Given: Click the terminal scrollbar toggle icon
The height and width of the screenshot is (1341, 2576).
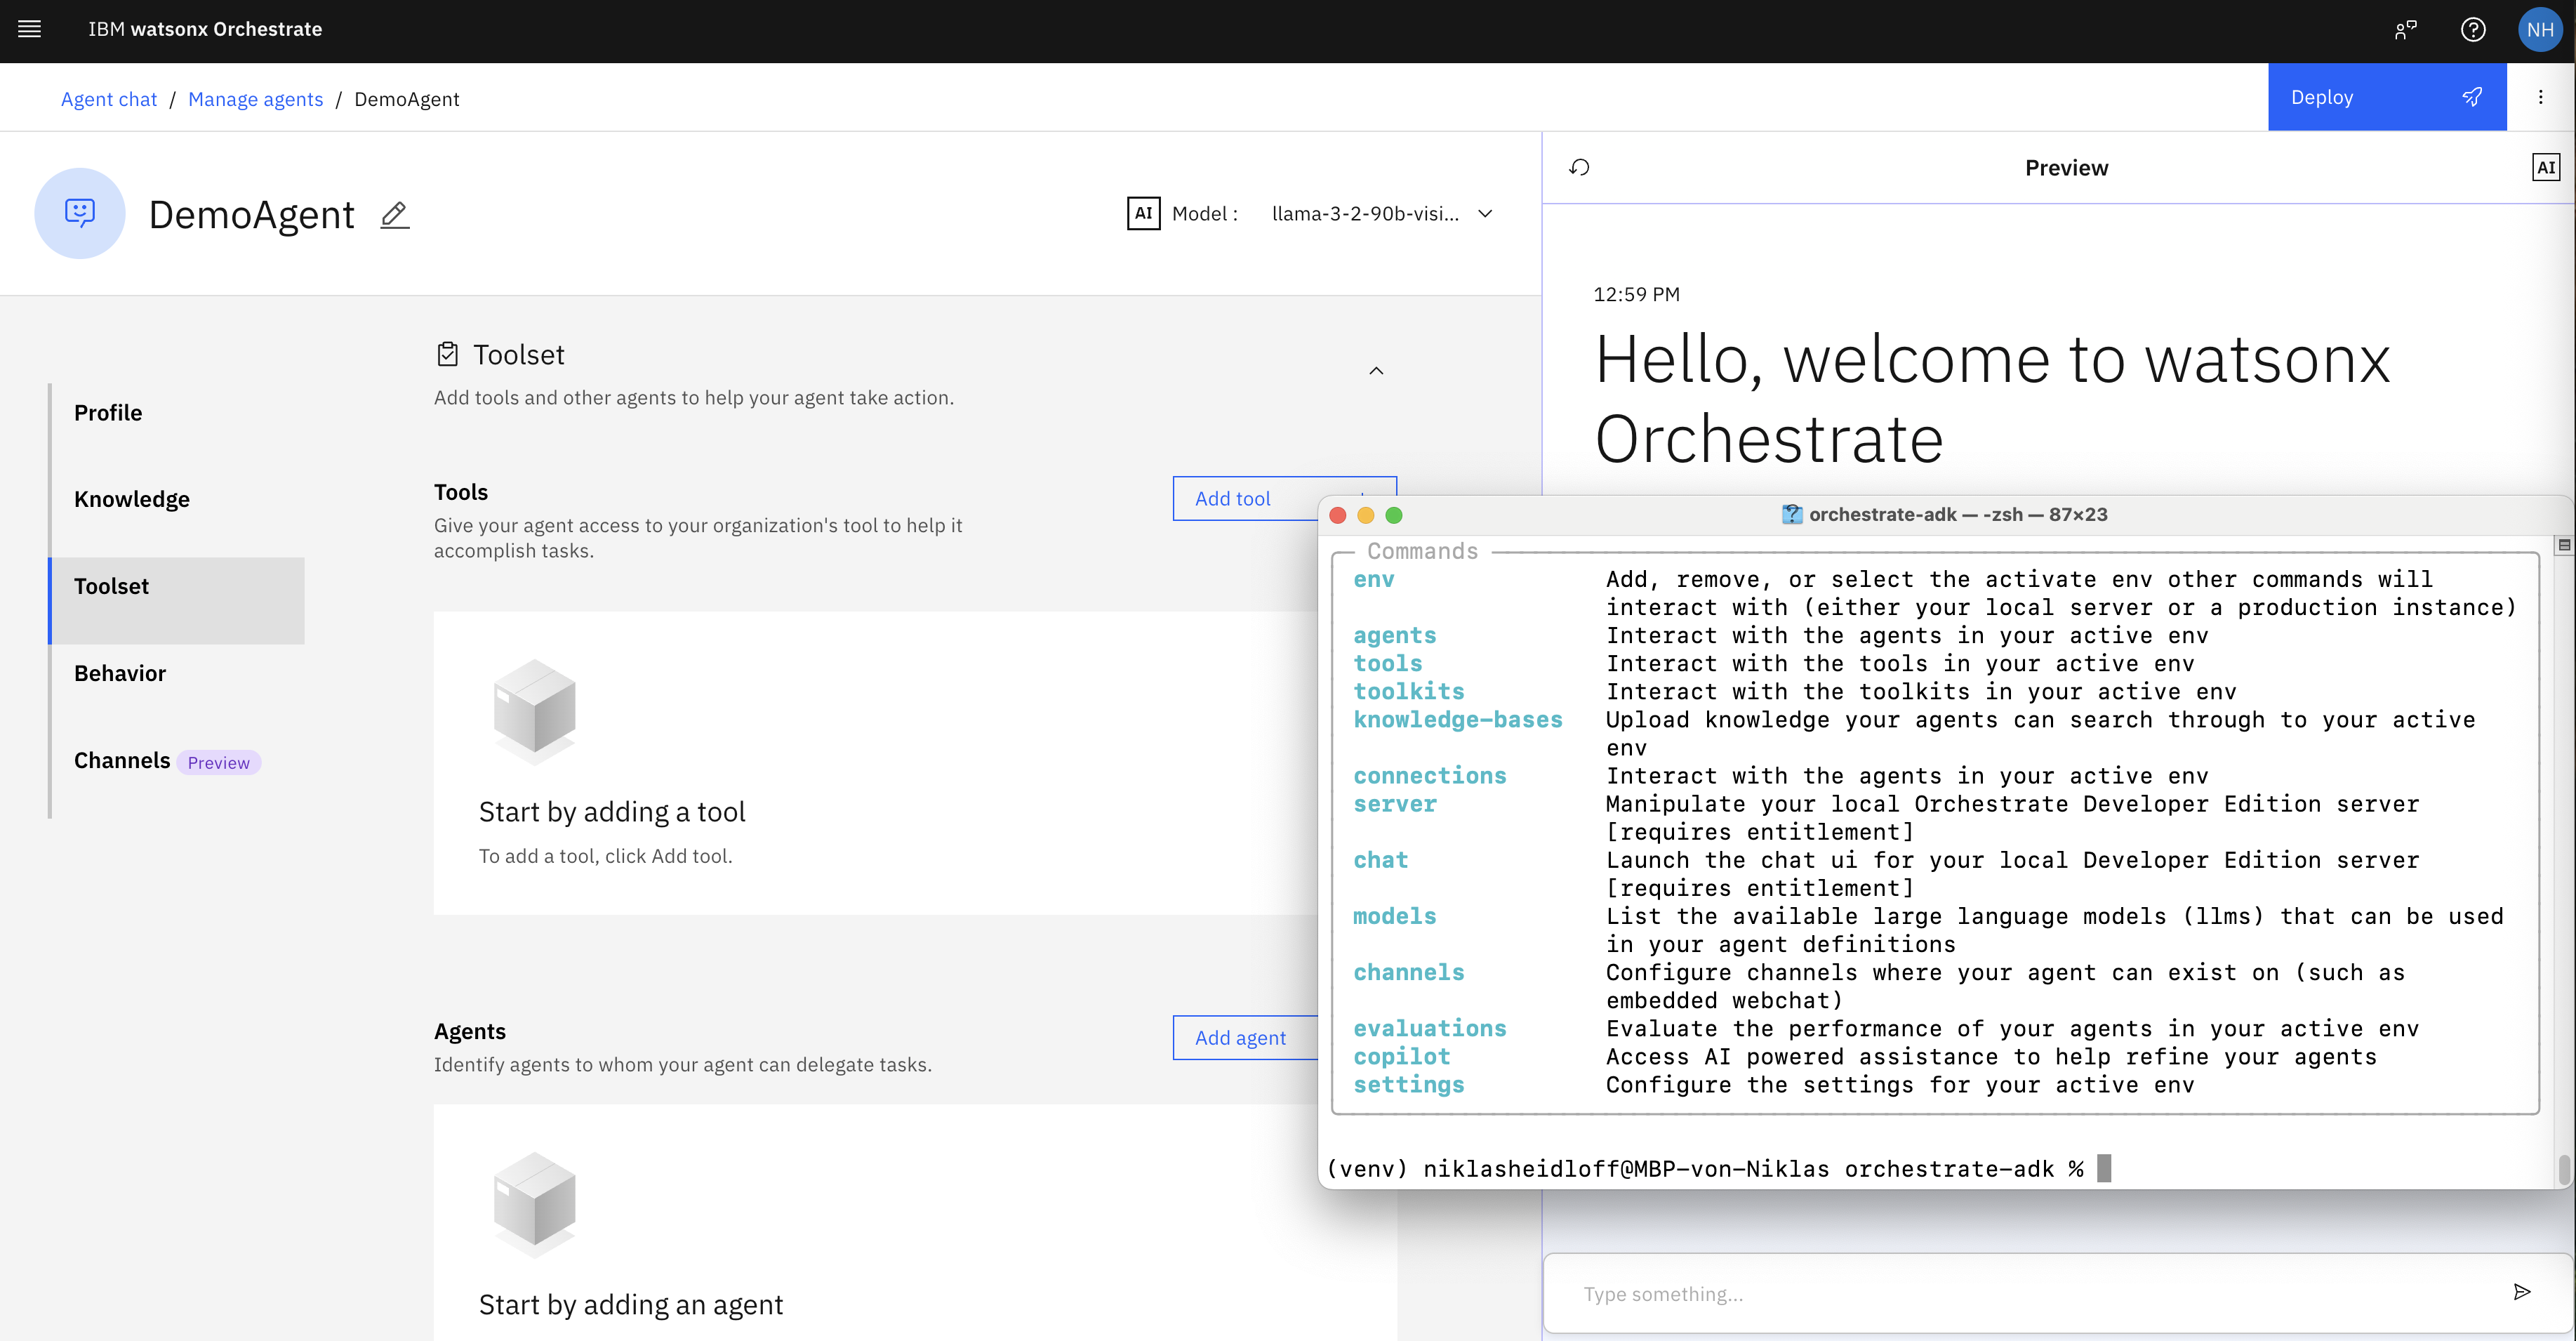Looking at the screenshot, I should [2564, 545].
